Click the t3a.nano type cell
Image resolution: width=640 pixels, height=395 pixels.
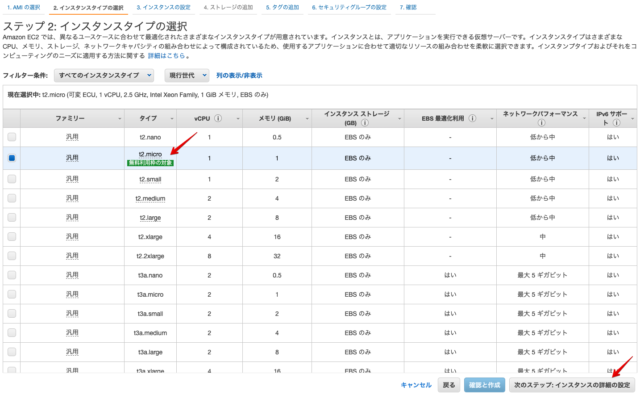[x=150, y=275]
